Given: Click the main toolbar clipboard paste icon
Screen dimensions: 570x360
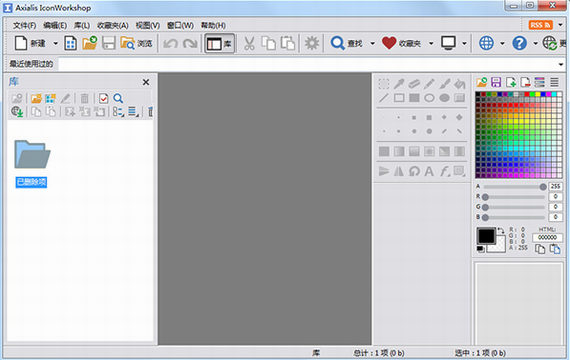Looking at the screenshot, I should point(288,43).
